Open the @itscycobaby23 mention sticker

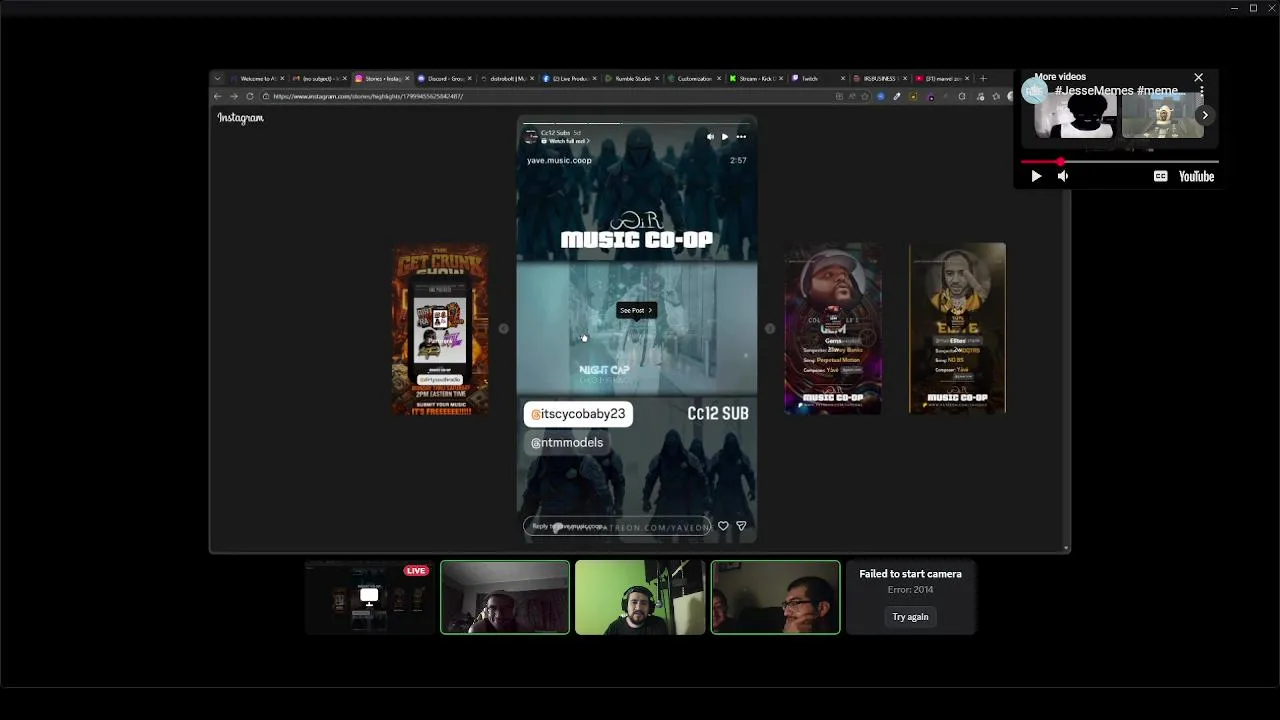pos(578,414)
